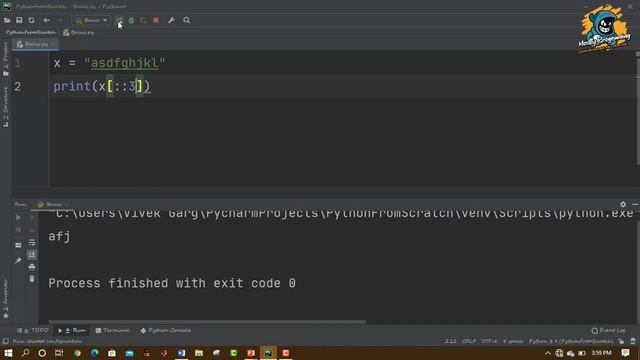Click the Back navigation arrow

[47, 20]
